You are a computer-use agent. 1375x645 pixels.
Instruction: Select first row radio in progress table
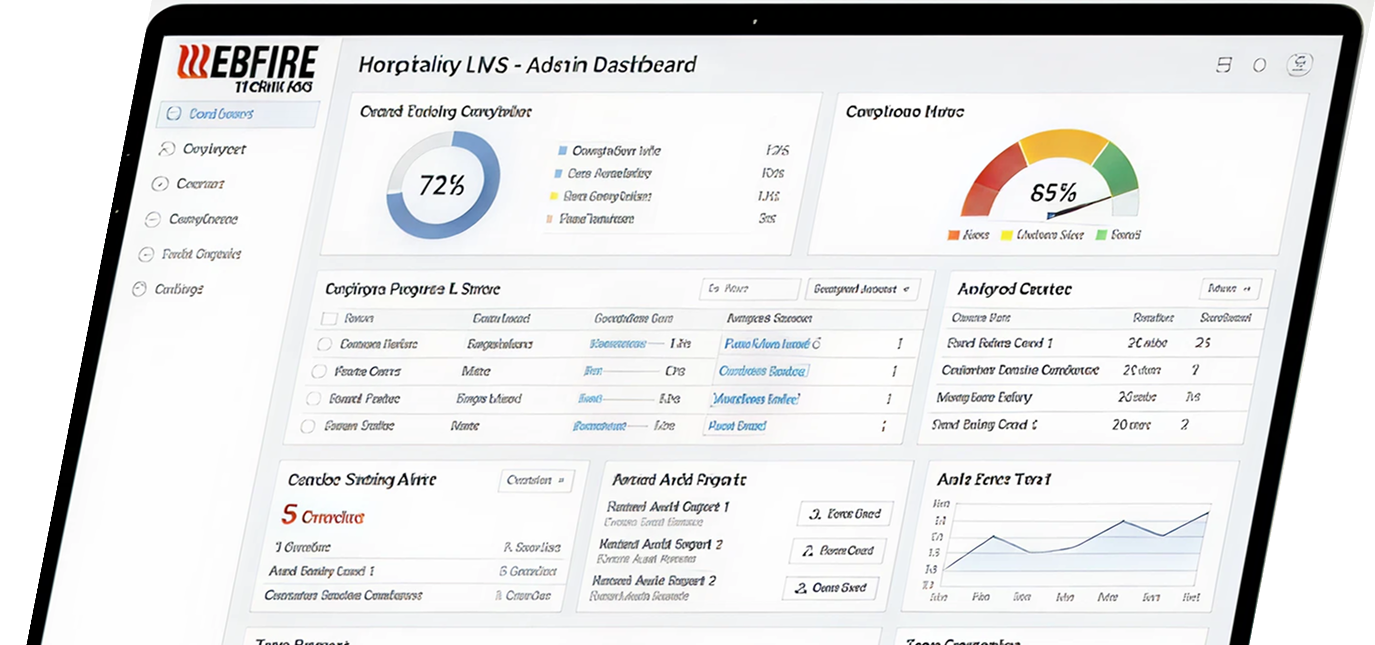click(323, 344)
